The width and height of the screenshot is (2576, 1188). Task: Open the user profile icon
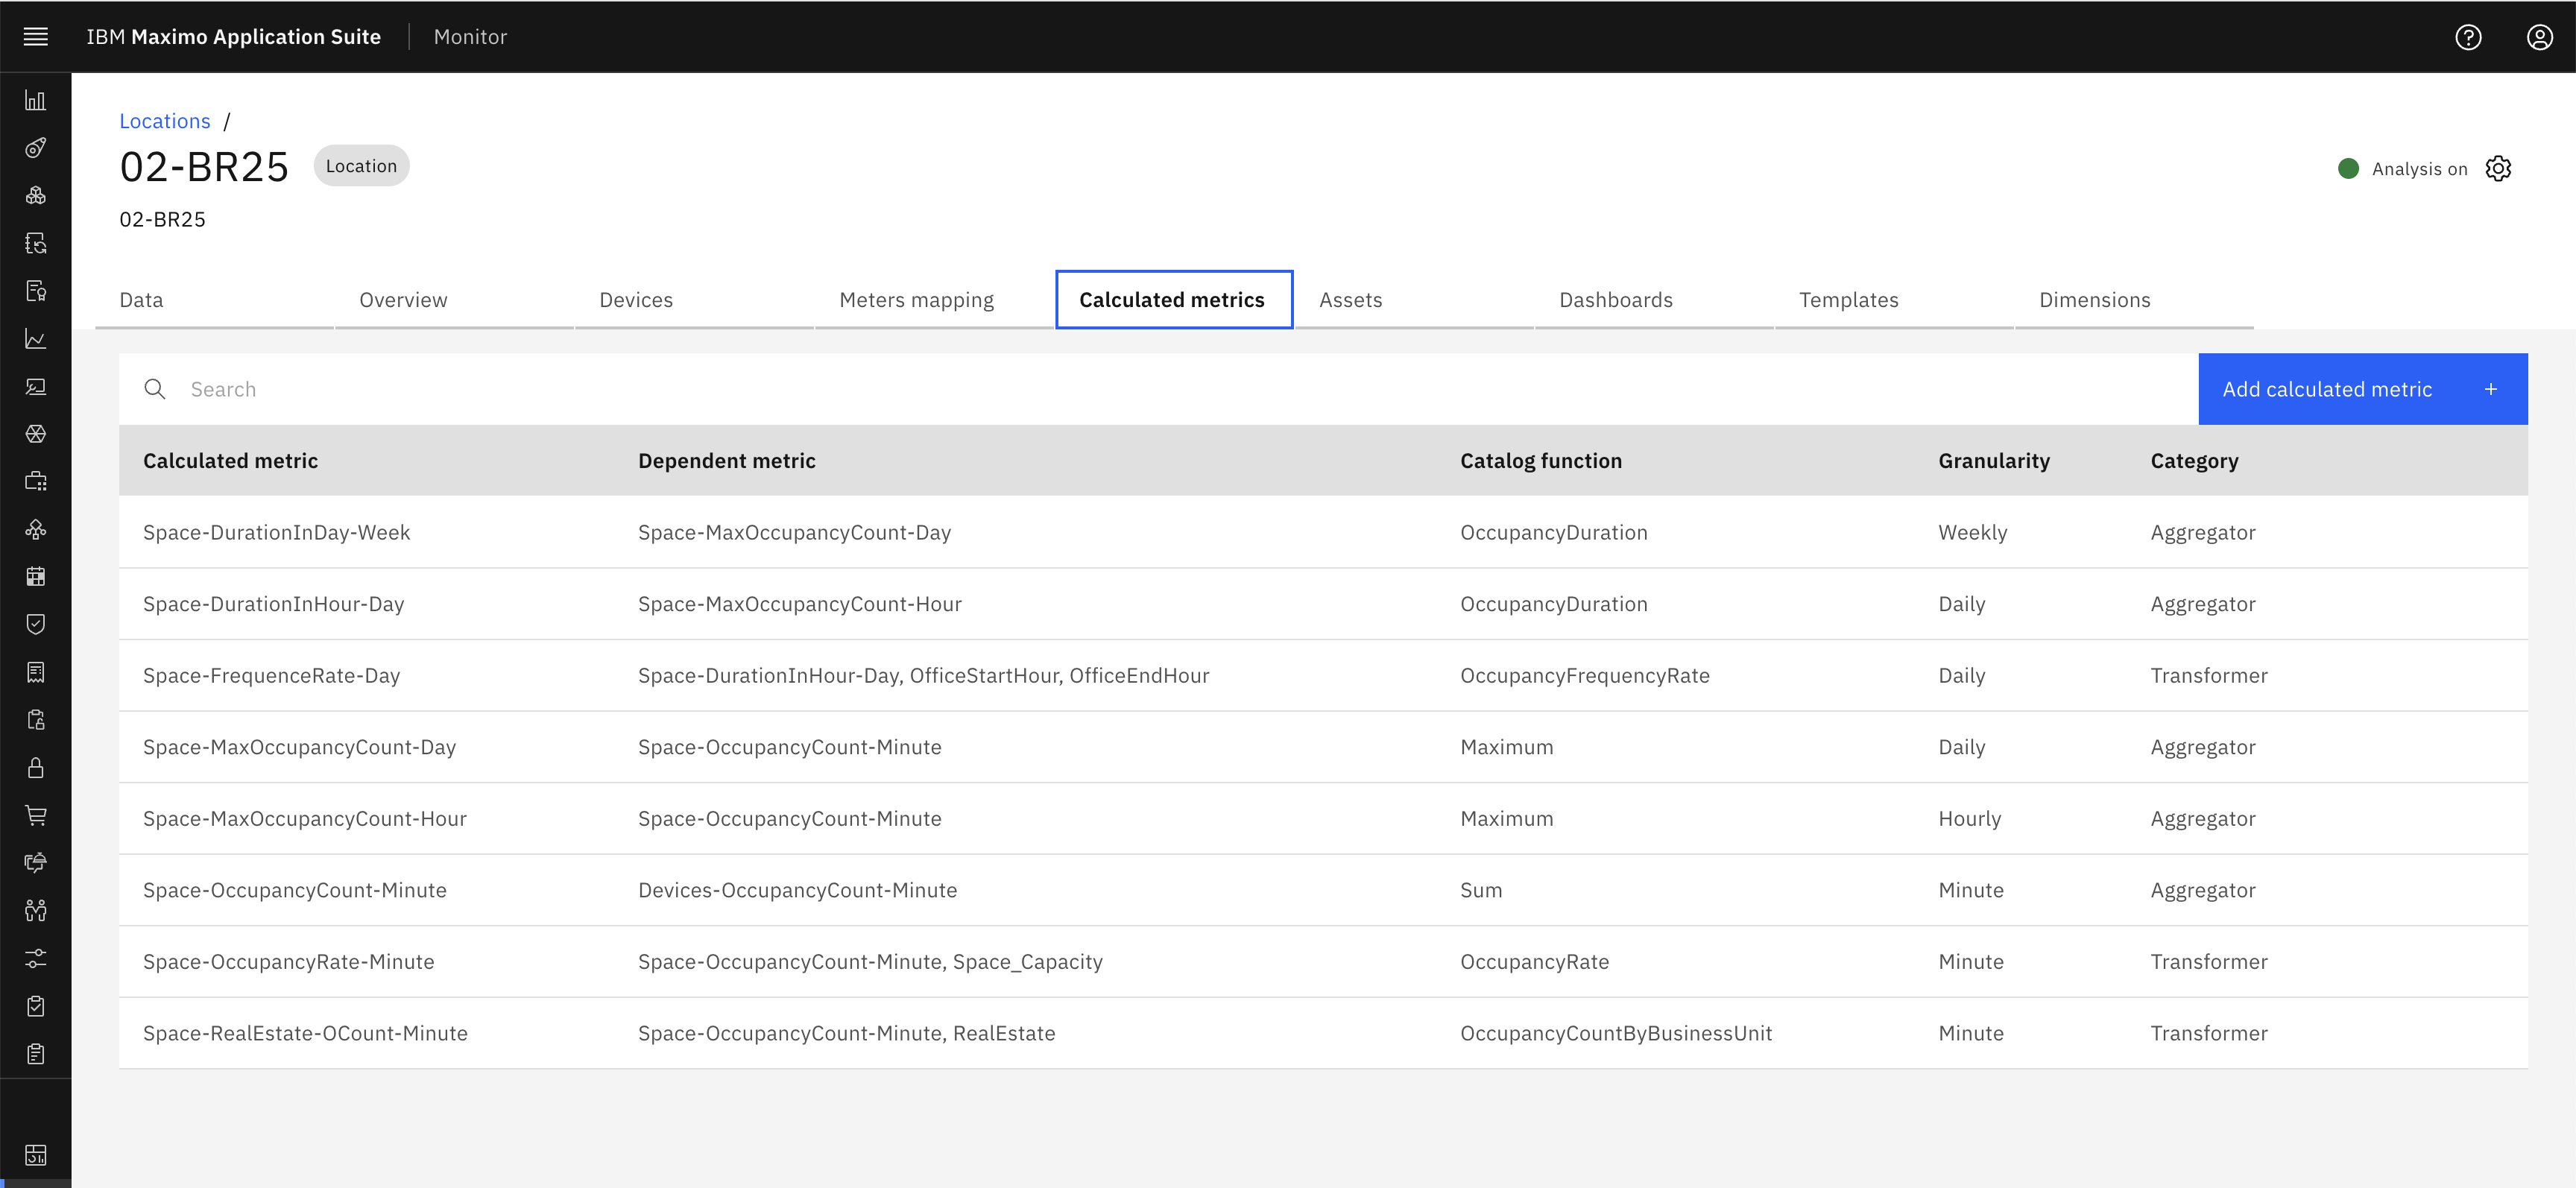coord(2539,37)
